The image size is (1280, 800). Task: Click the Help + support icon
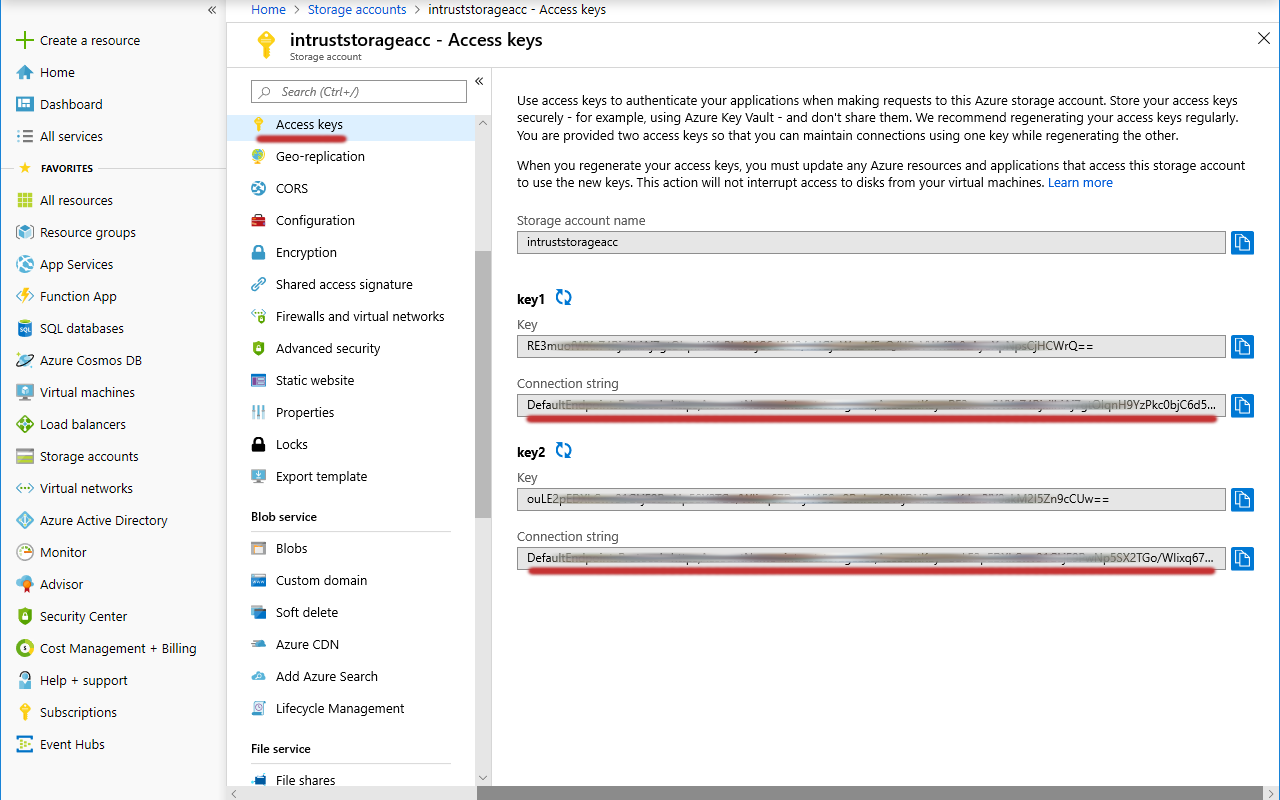25,680
